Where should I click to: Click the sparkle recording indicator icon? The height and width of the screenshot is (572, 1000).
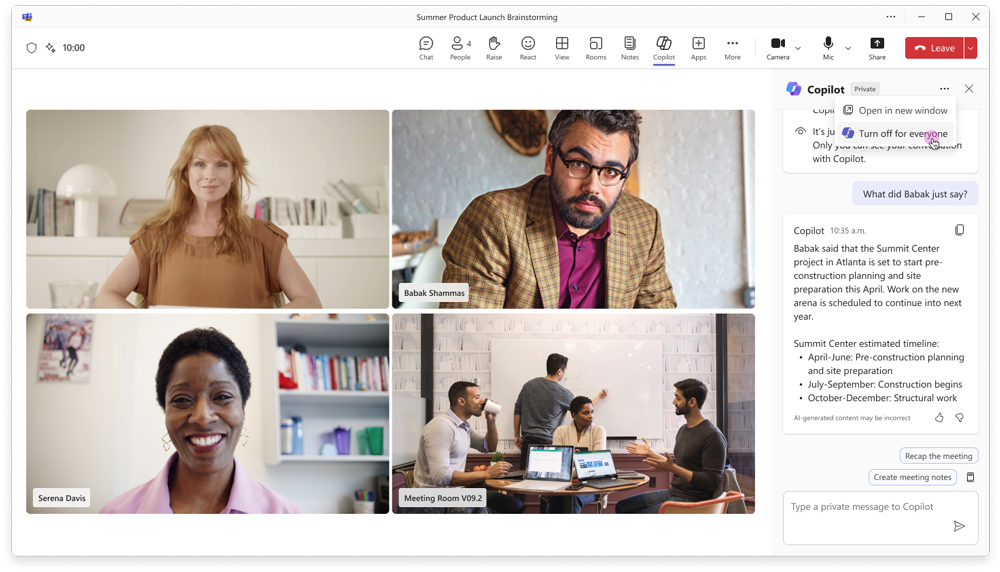coord(50,48)
